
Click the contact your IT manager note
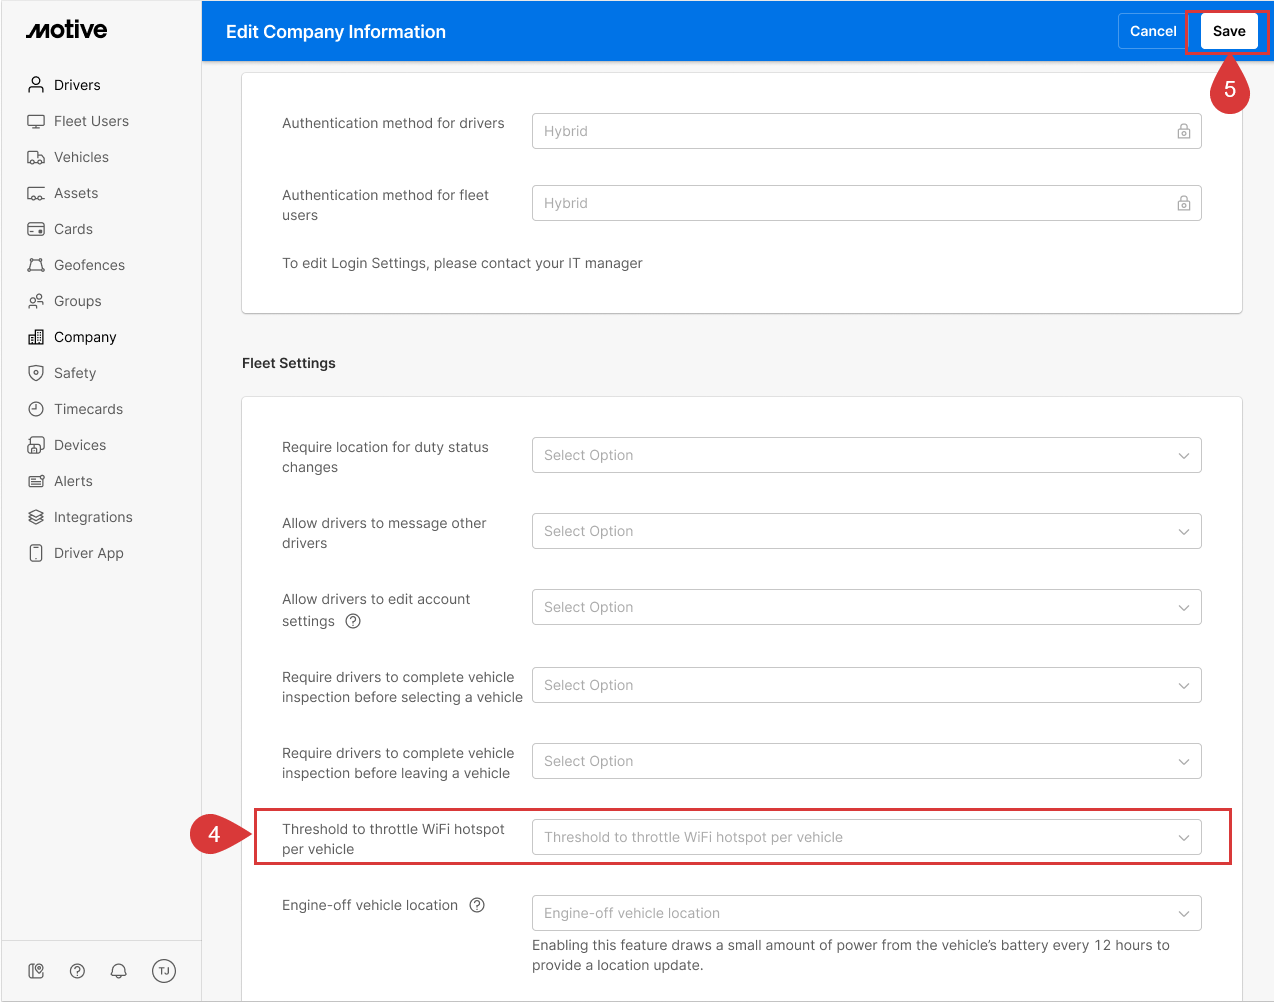pos(462,263)
